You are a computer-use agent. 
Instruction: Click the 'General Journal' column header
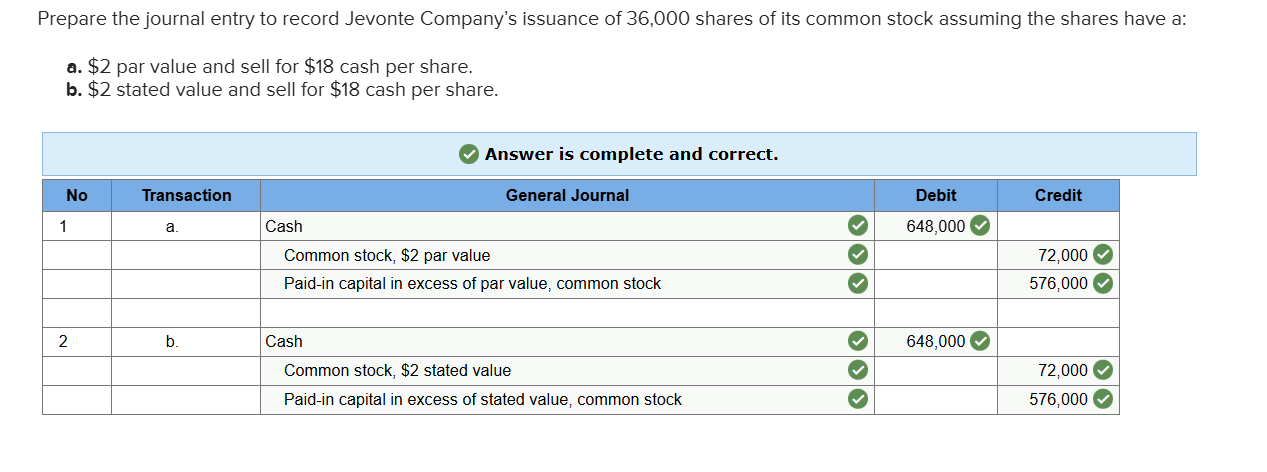567,196
